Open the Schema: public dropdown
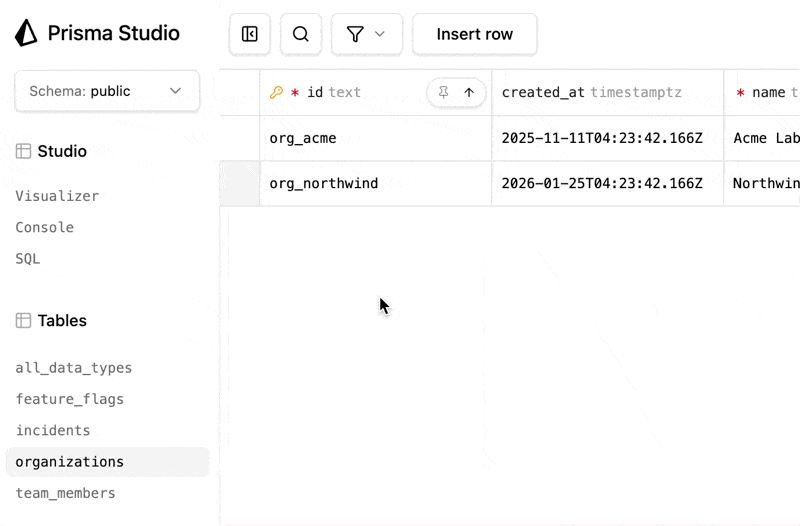Screen dimensions: 800x526 [x=107, y=91]
